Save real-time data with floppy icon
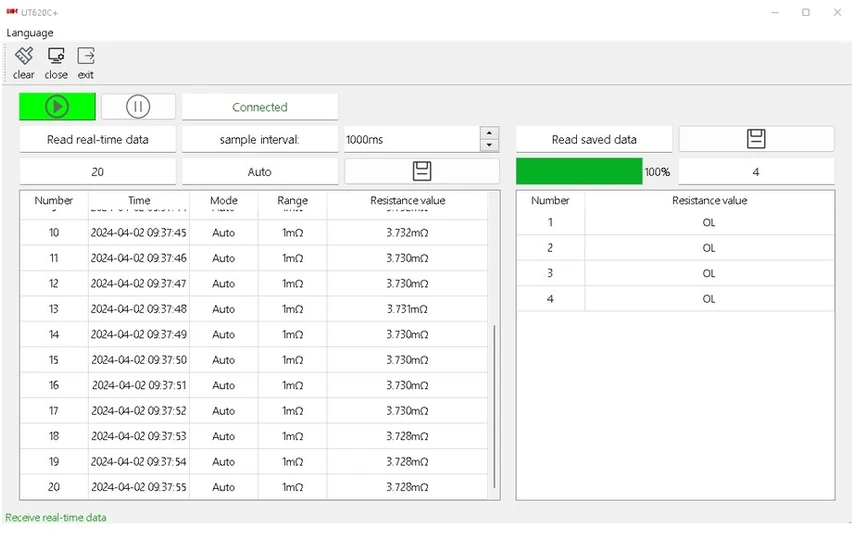853x535 pixels. click(422, 171)
